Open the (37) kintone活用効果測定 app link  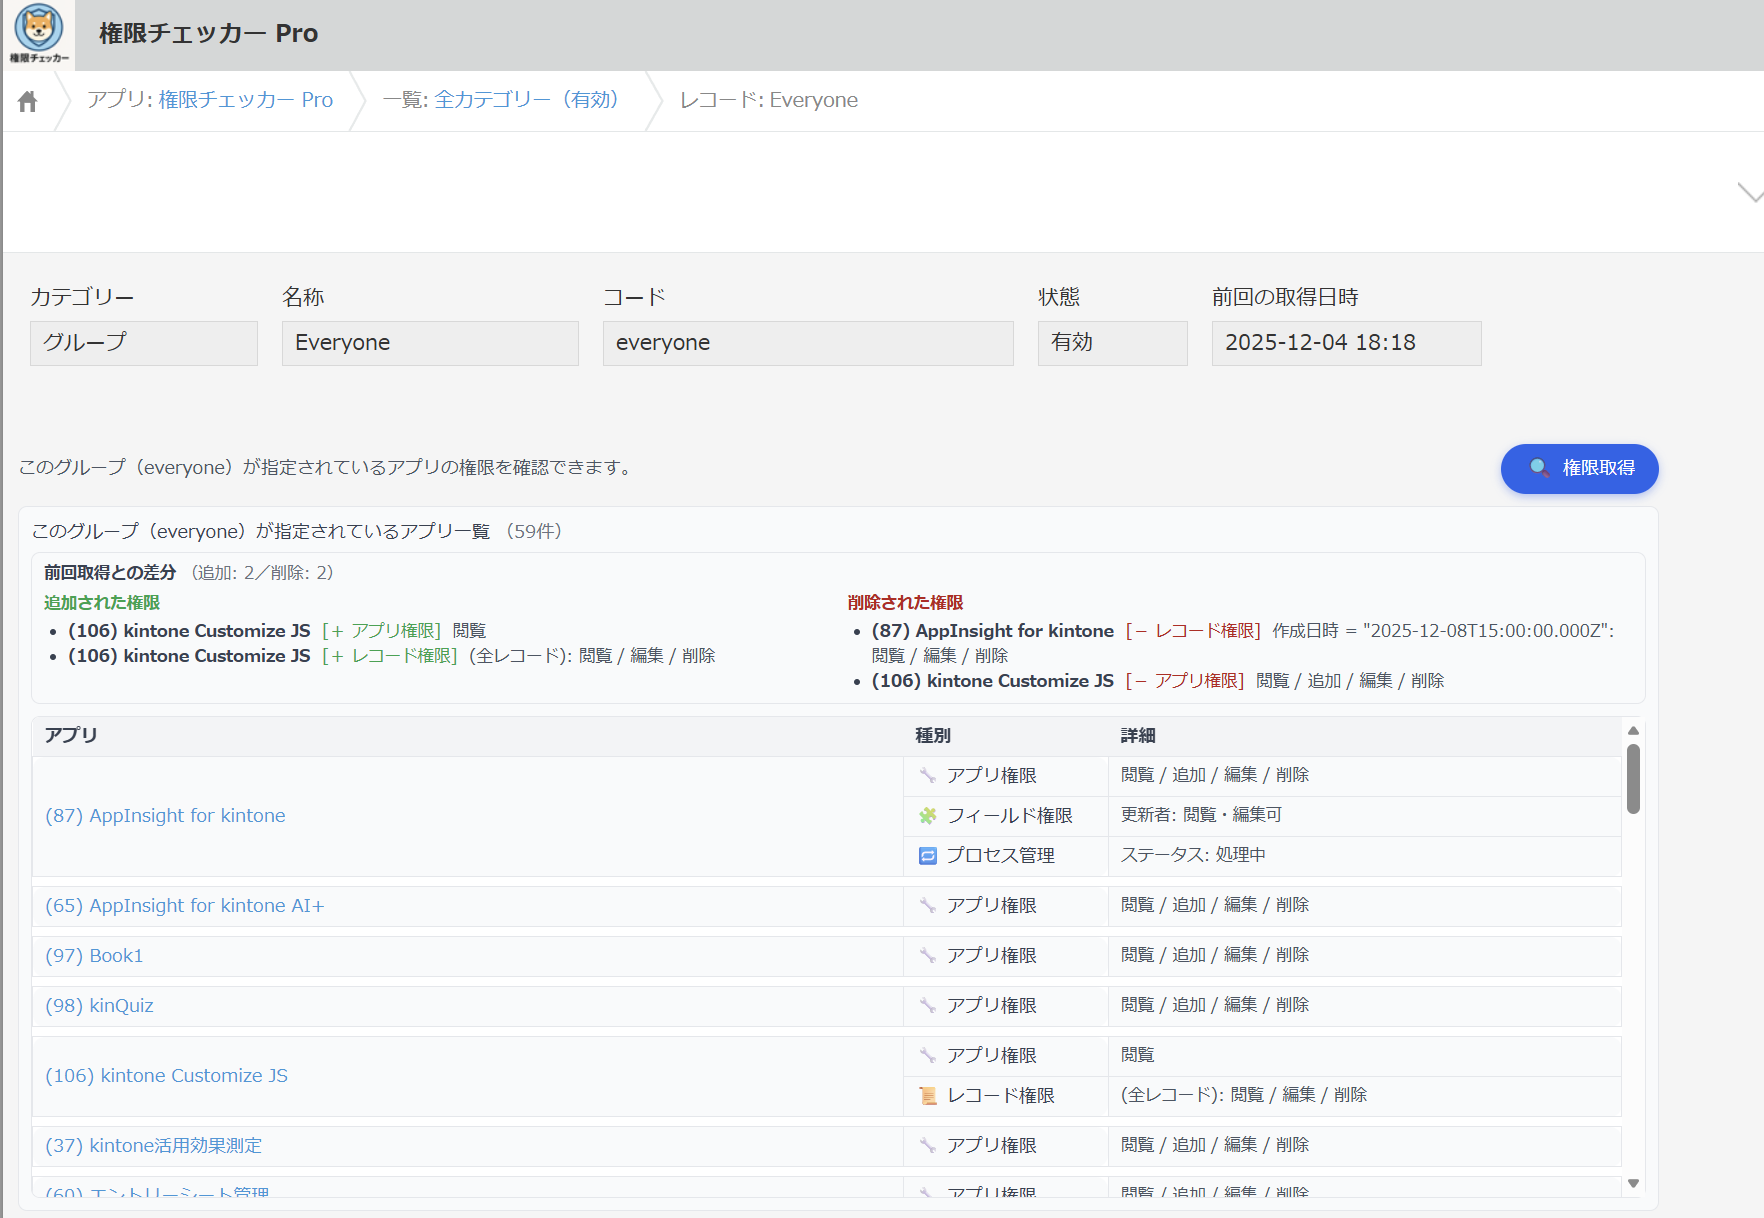(x=153, y=1146)
